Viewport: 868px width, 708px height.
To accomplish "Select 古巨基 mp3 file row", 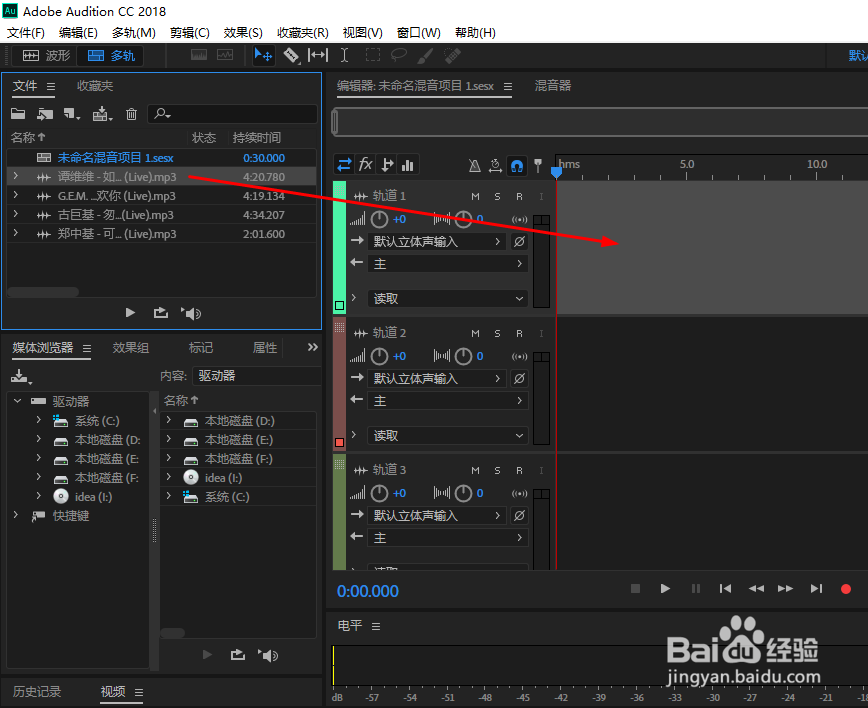I will (x=162, y=215).
